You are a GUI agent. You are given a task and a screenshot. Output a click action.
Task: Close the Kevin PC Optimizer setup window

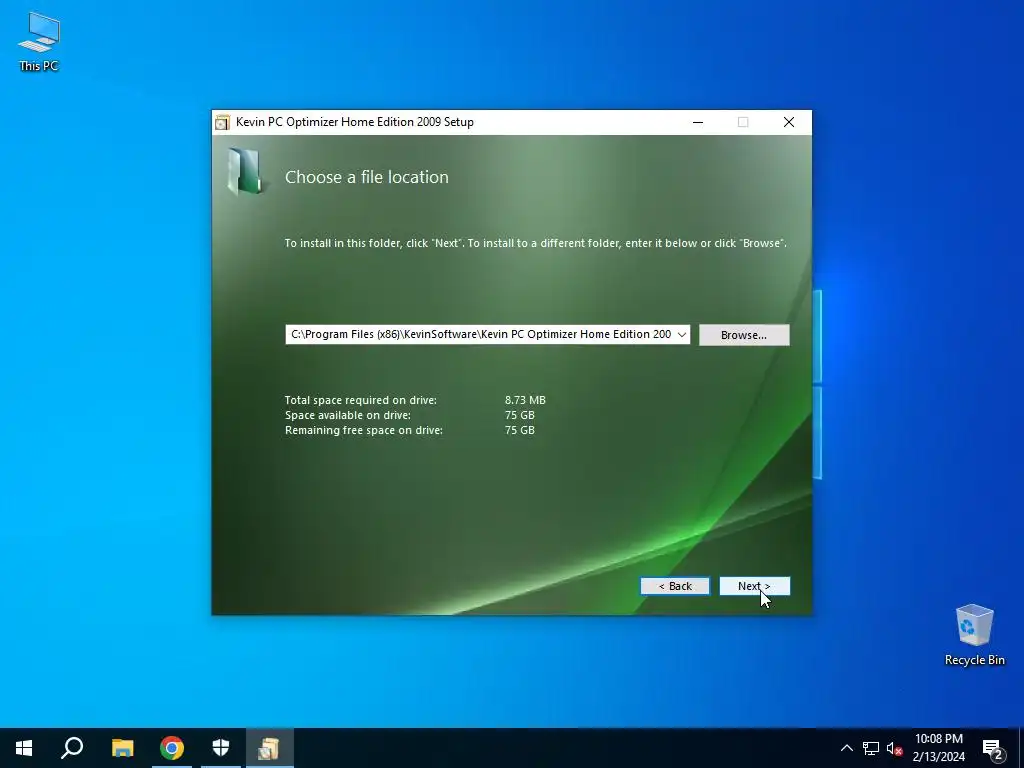coord(789,122)
